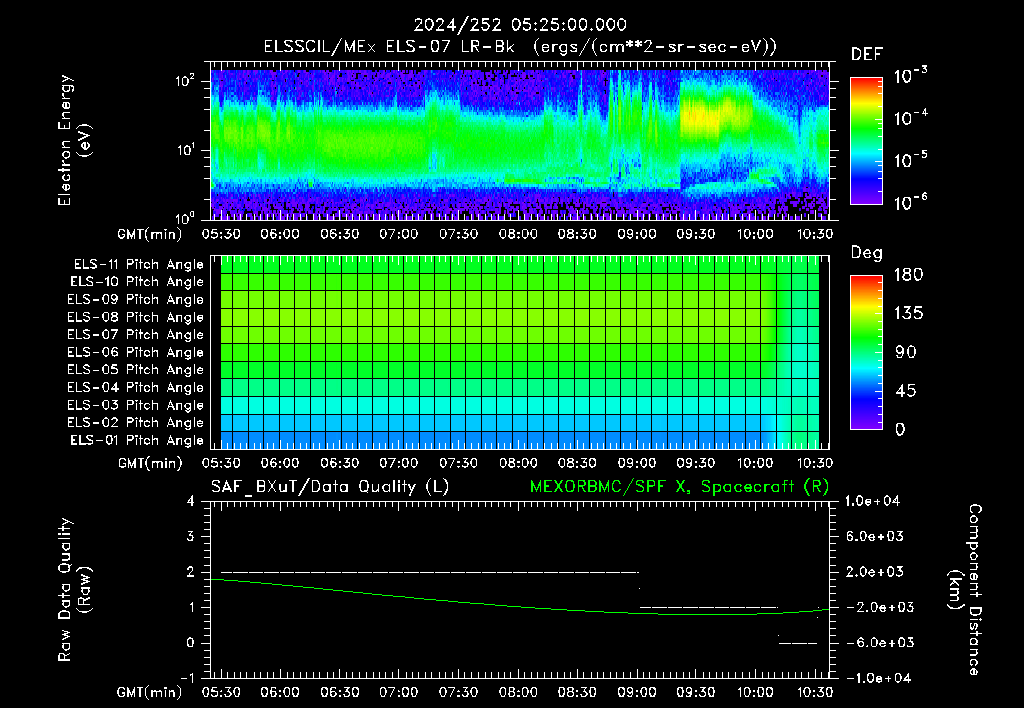Click the green spacecraft X curve in bottom plot
This screenshot has height=708, width=1024.
(520, 605)
